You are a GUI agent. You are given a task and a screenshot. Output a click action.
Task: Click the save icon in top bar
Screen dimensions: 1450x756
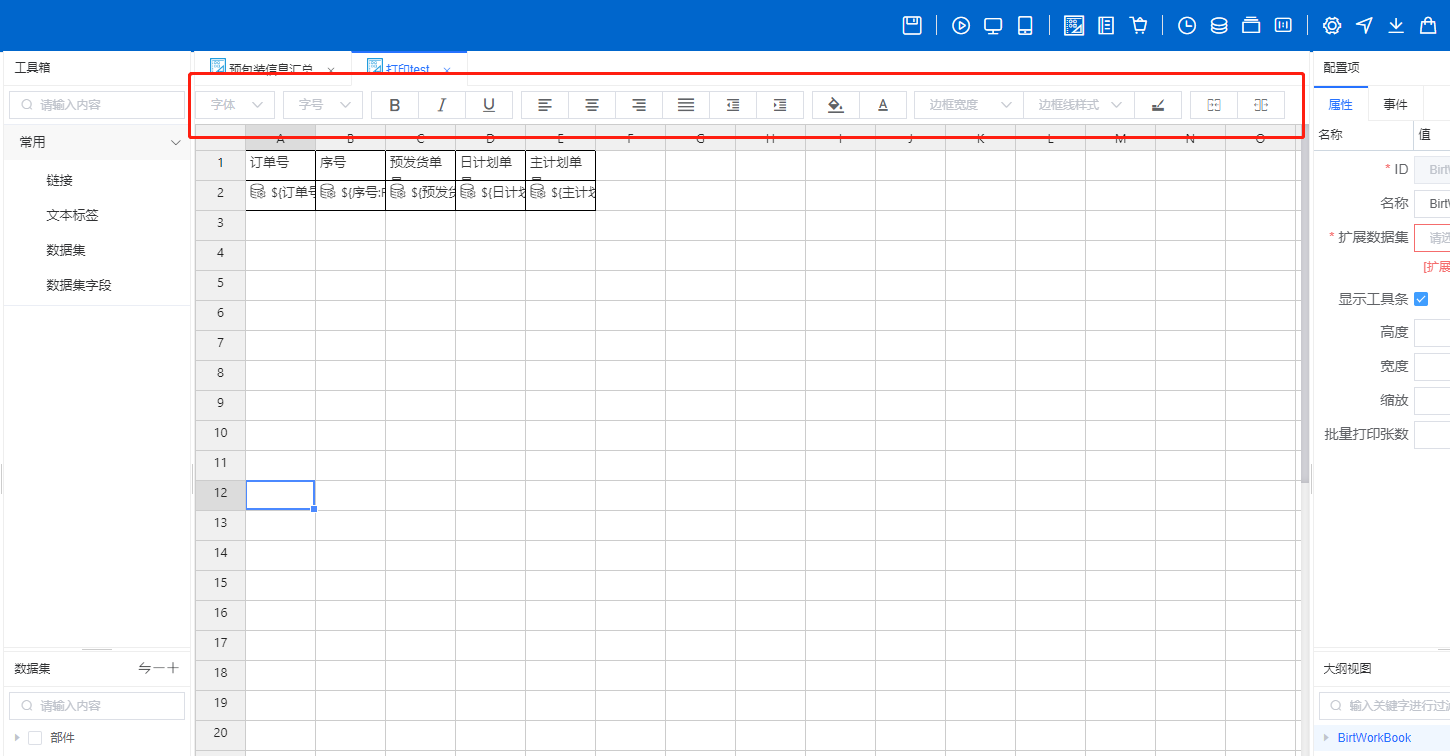pyautogui.click(x=912, y=26)
